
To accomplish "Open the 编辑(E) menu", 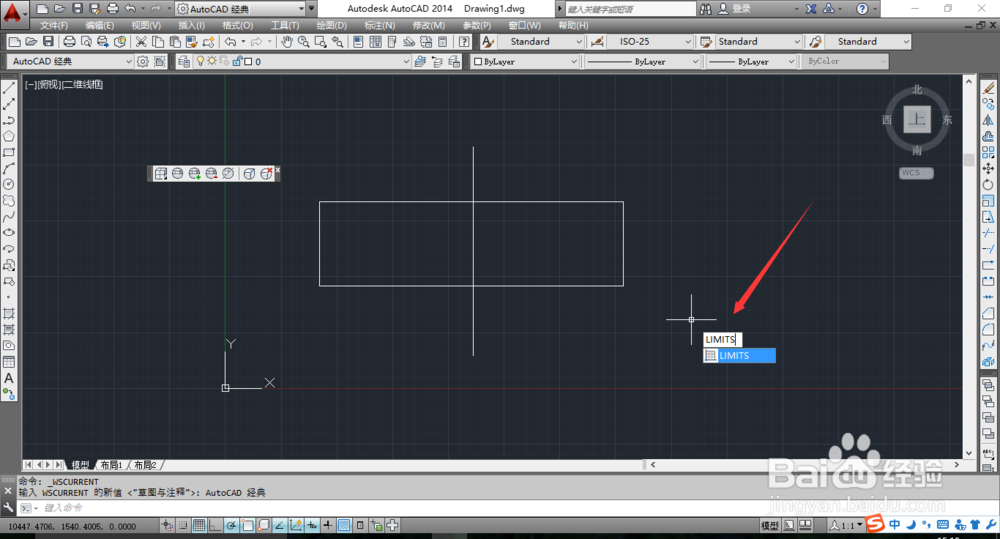I will pyautogui.click(x=99, y=26).
